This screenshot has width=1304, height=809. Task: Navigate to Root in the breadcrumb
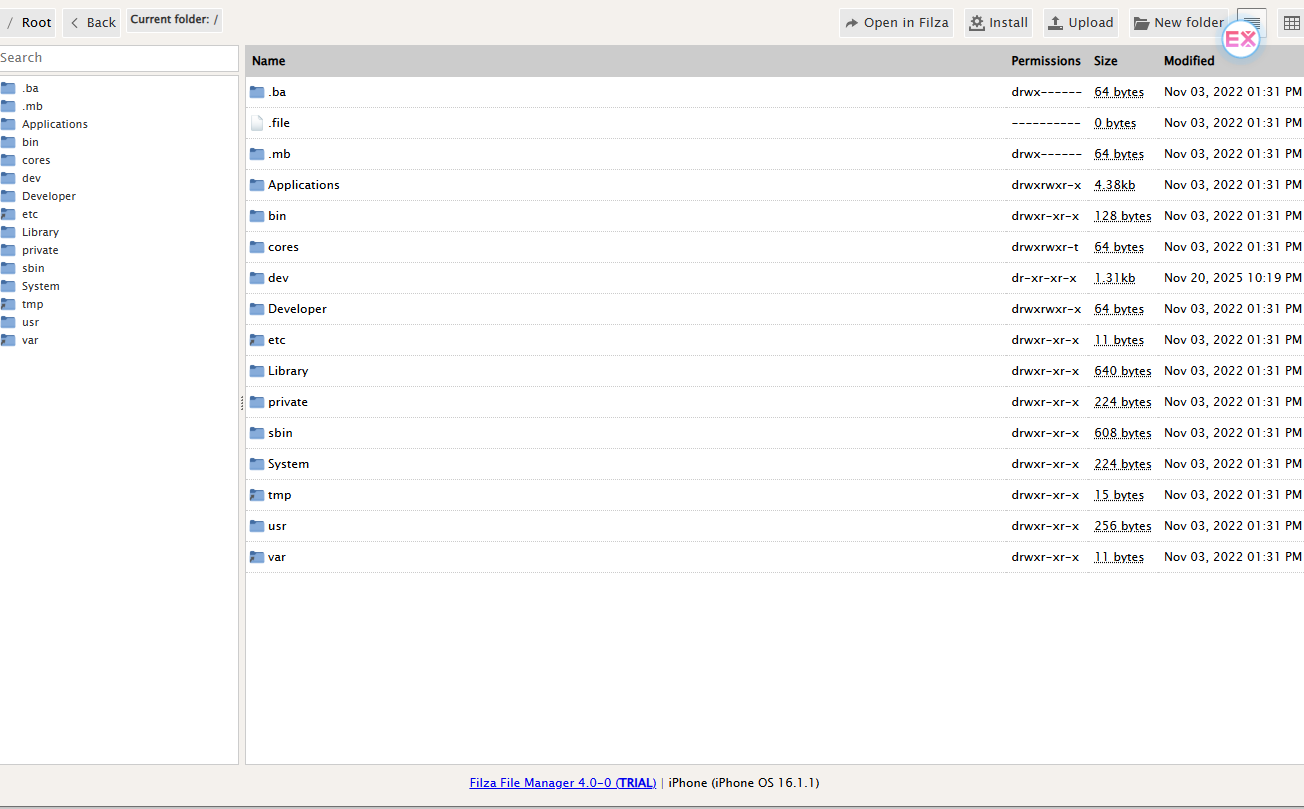[36, 23]
